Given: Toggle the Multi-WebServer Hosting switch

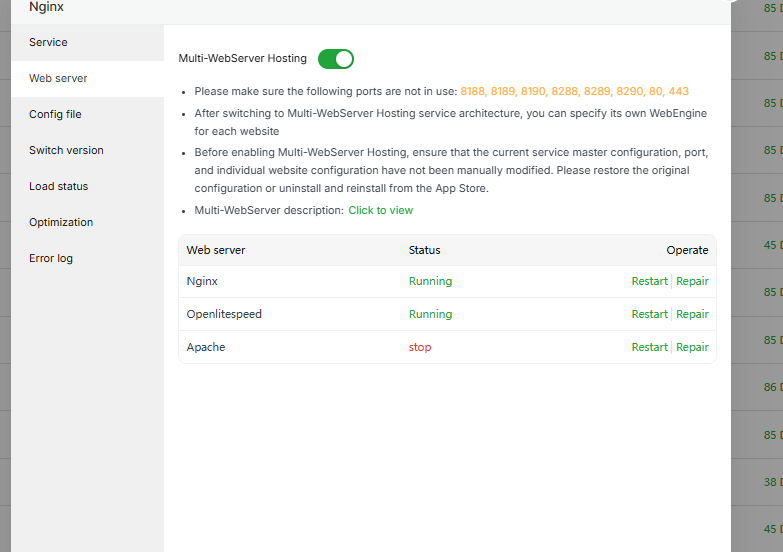Looking at the screenshot, I should coord(336,59).
